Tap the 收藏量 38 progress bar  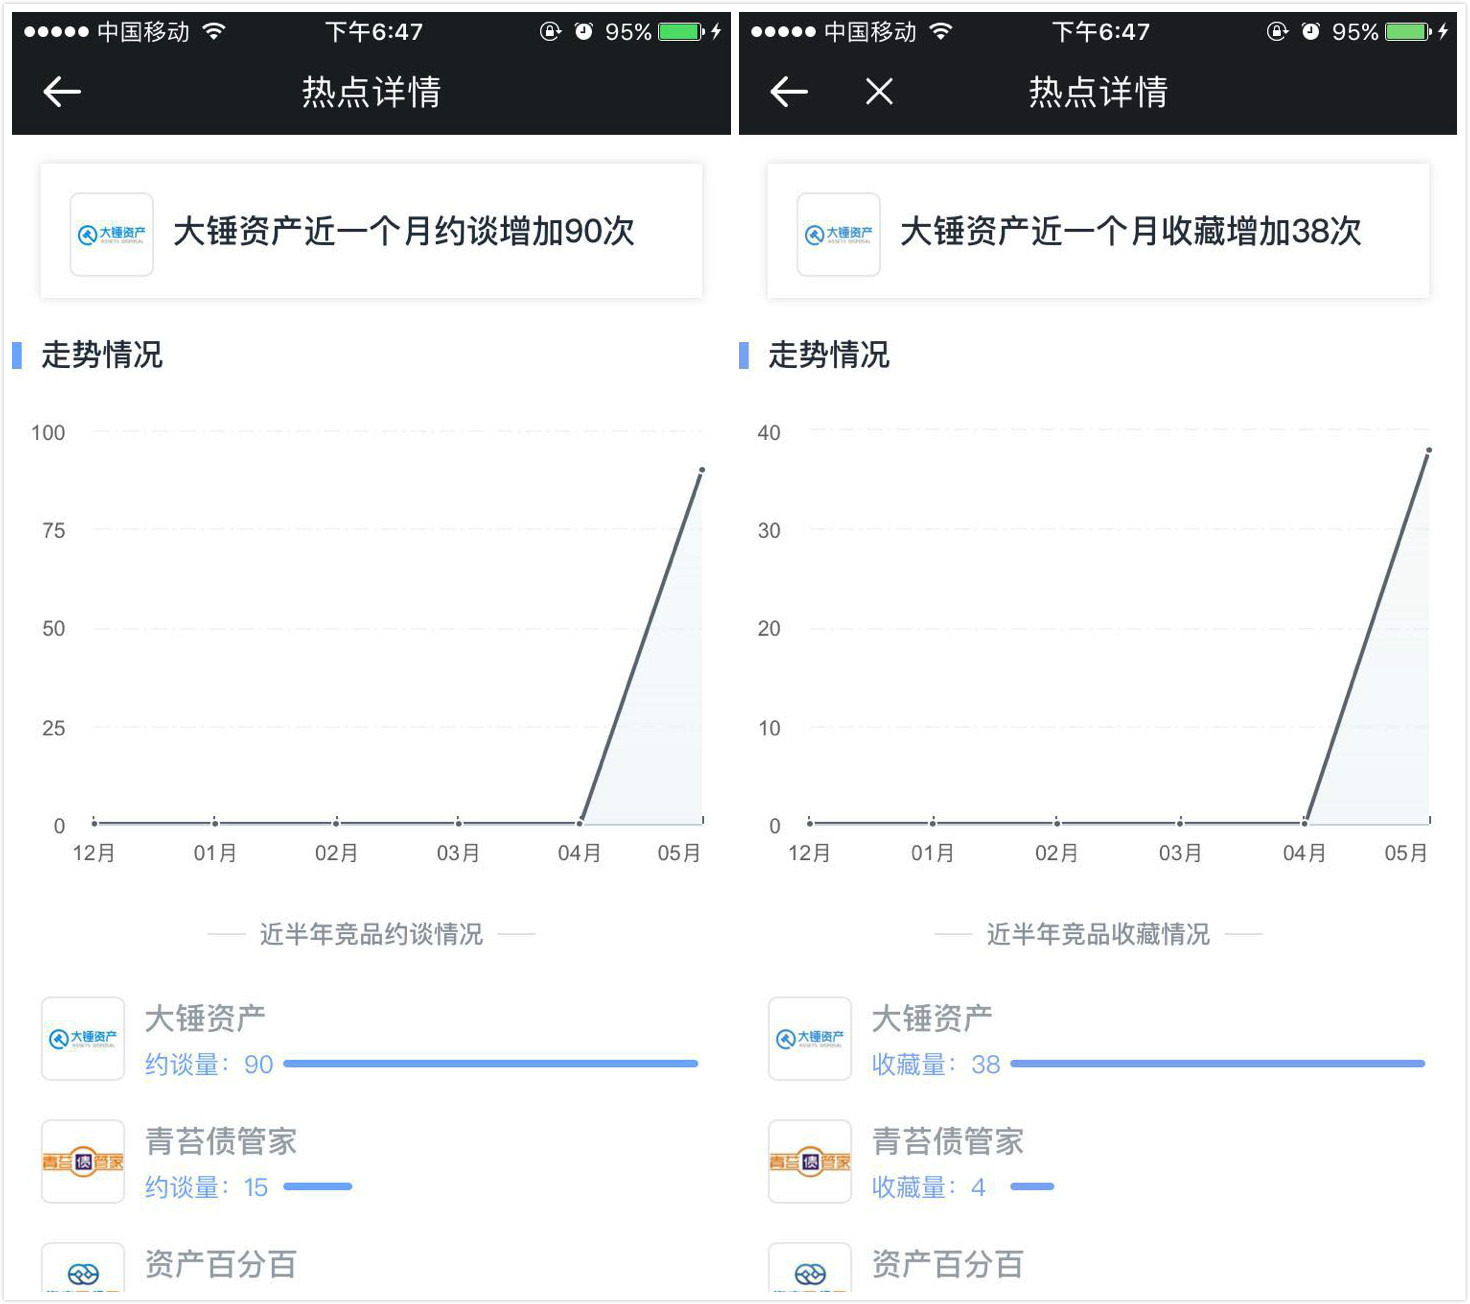[1217, 1063]
